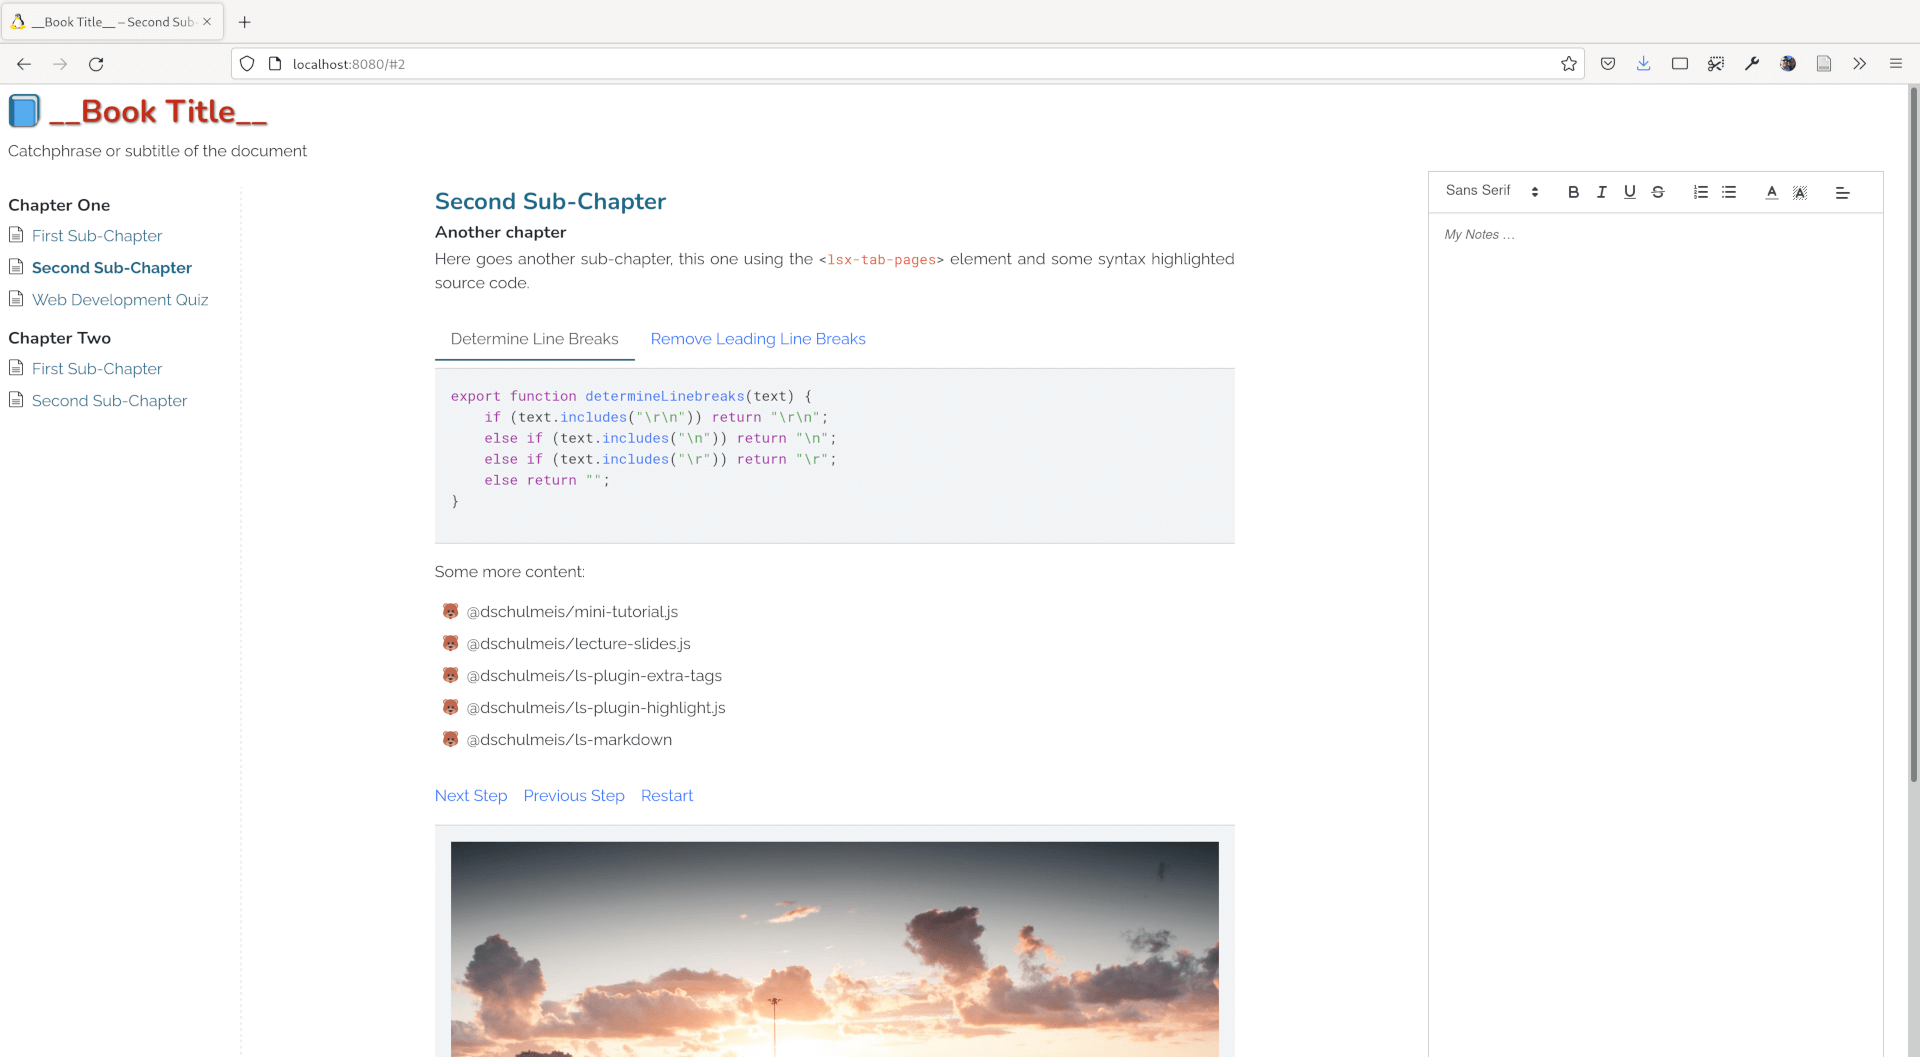Insert a bulleted list in notes
Viewport: 1920px width, 1057px height.
click(x=1729, y=192)
